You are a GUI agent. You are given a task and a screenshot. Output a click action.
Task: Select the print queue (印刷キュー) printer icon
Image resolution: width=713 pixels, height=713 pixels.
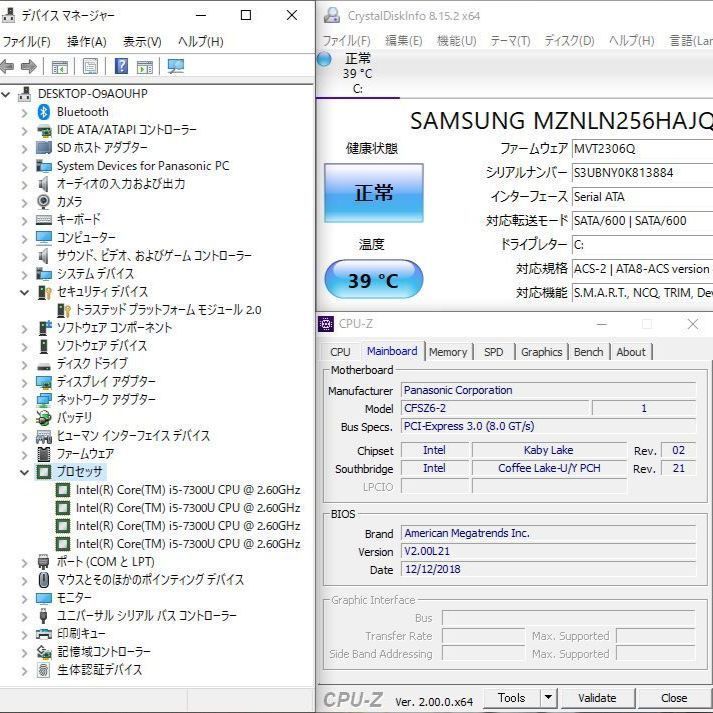tap(44, 633)
